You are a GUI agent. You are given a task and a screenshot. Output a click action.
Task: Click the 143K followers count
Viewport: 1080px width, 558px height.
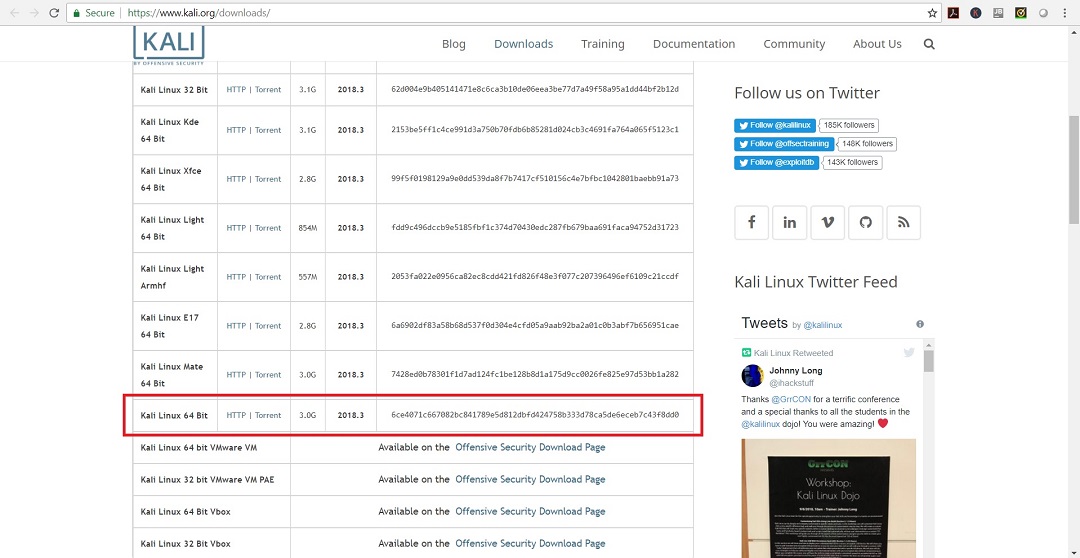(x=853, y=163)
